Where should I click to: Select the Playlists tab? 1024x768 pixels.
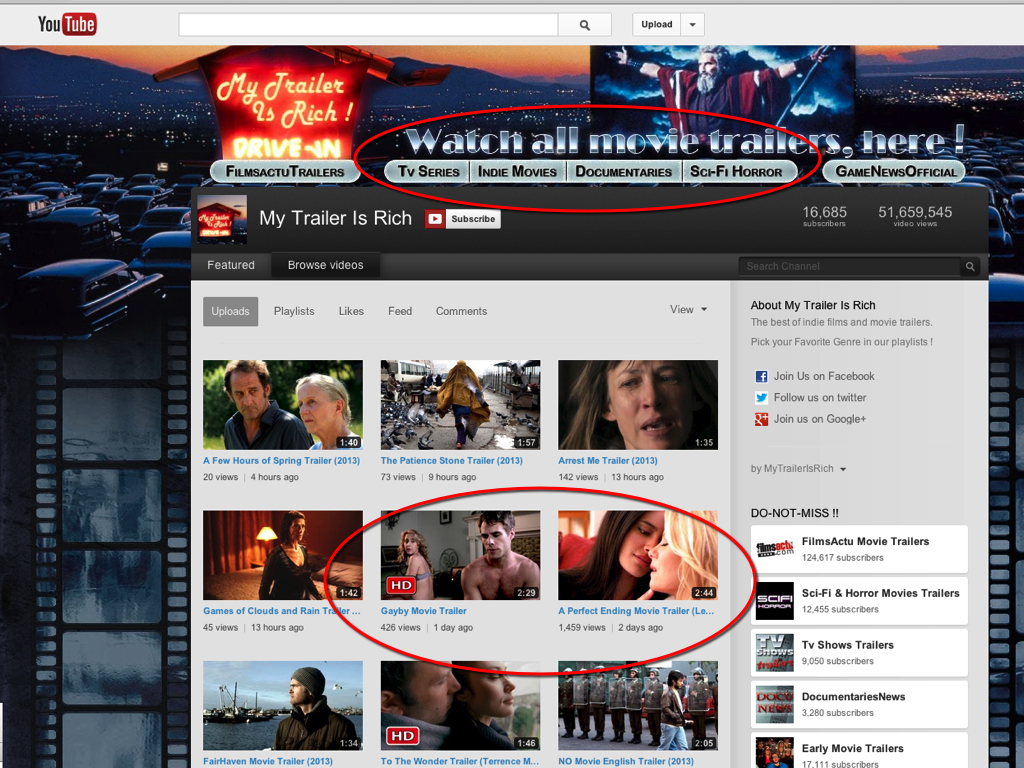click(x=294, y=312)
